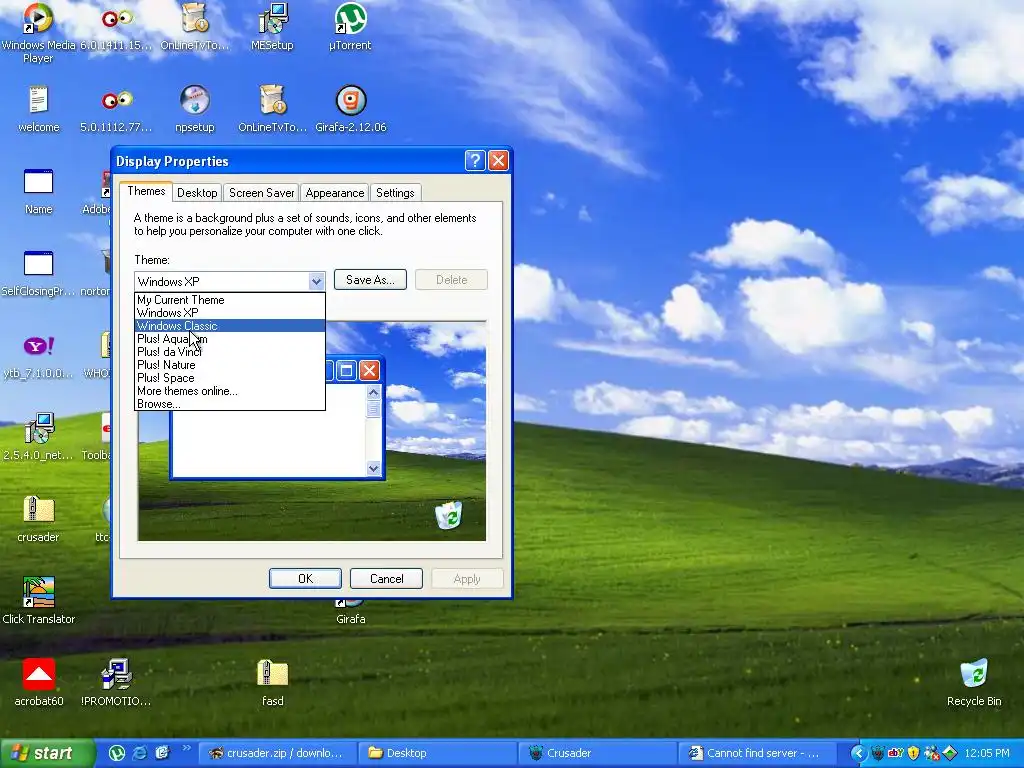Show hidden tray icons arrow
1024x768 pixels.
[x=859, y=754]
